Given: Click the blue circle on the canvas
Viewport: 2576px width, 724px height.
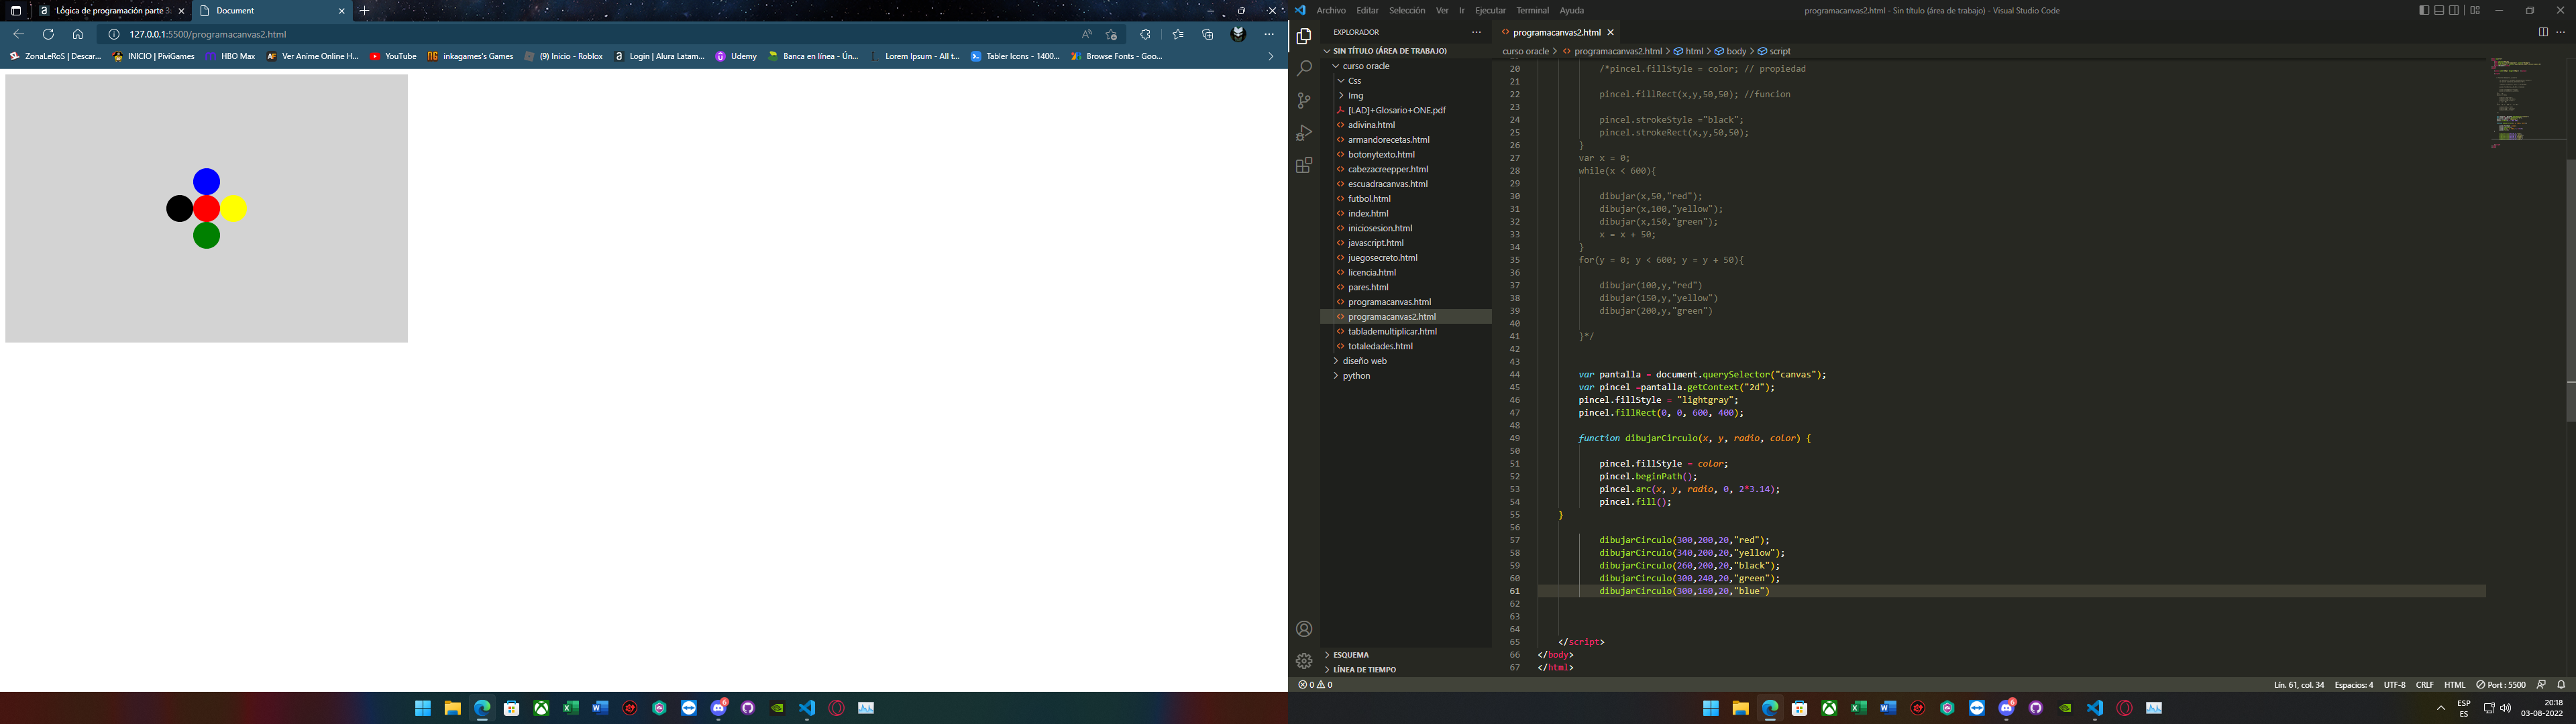Looking at the screenshot, I should [x=206, y=181].
